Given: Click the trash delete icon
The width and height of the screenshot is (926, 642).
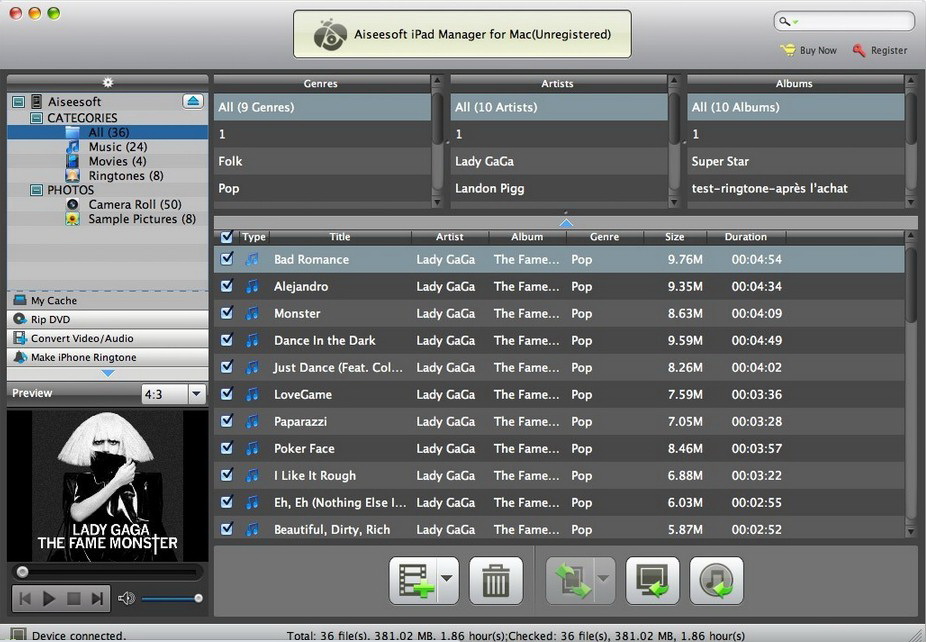Looking at the screenshot, I should coord(496,581).
